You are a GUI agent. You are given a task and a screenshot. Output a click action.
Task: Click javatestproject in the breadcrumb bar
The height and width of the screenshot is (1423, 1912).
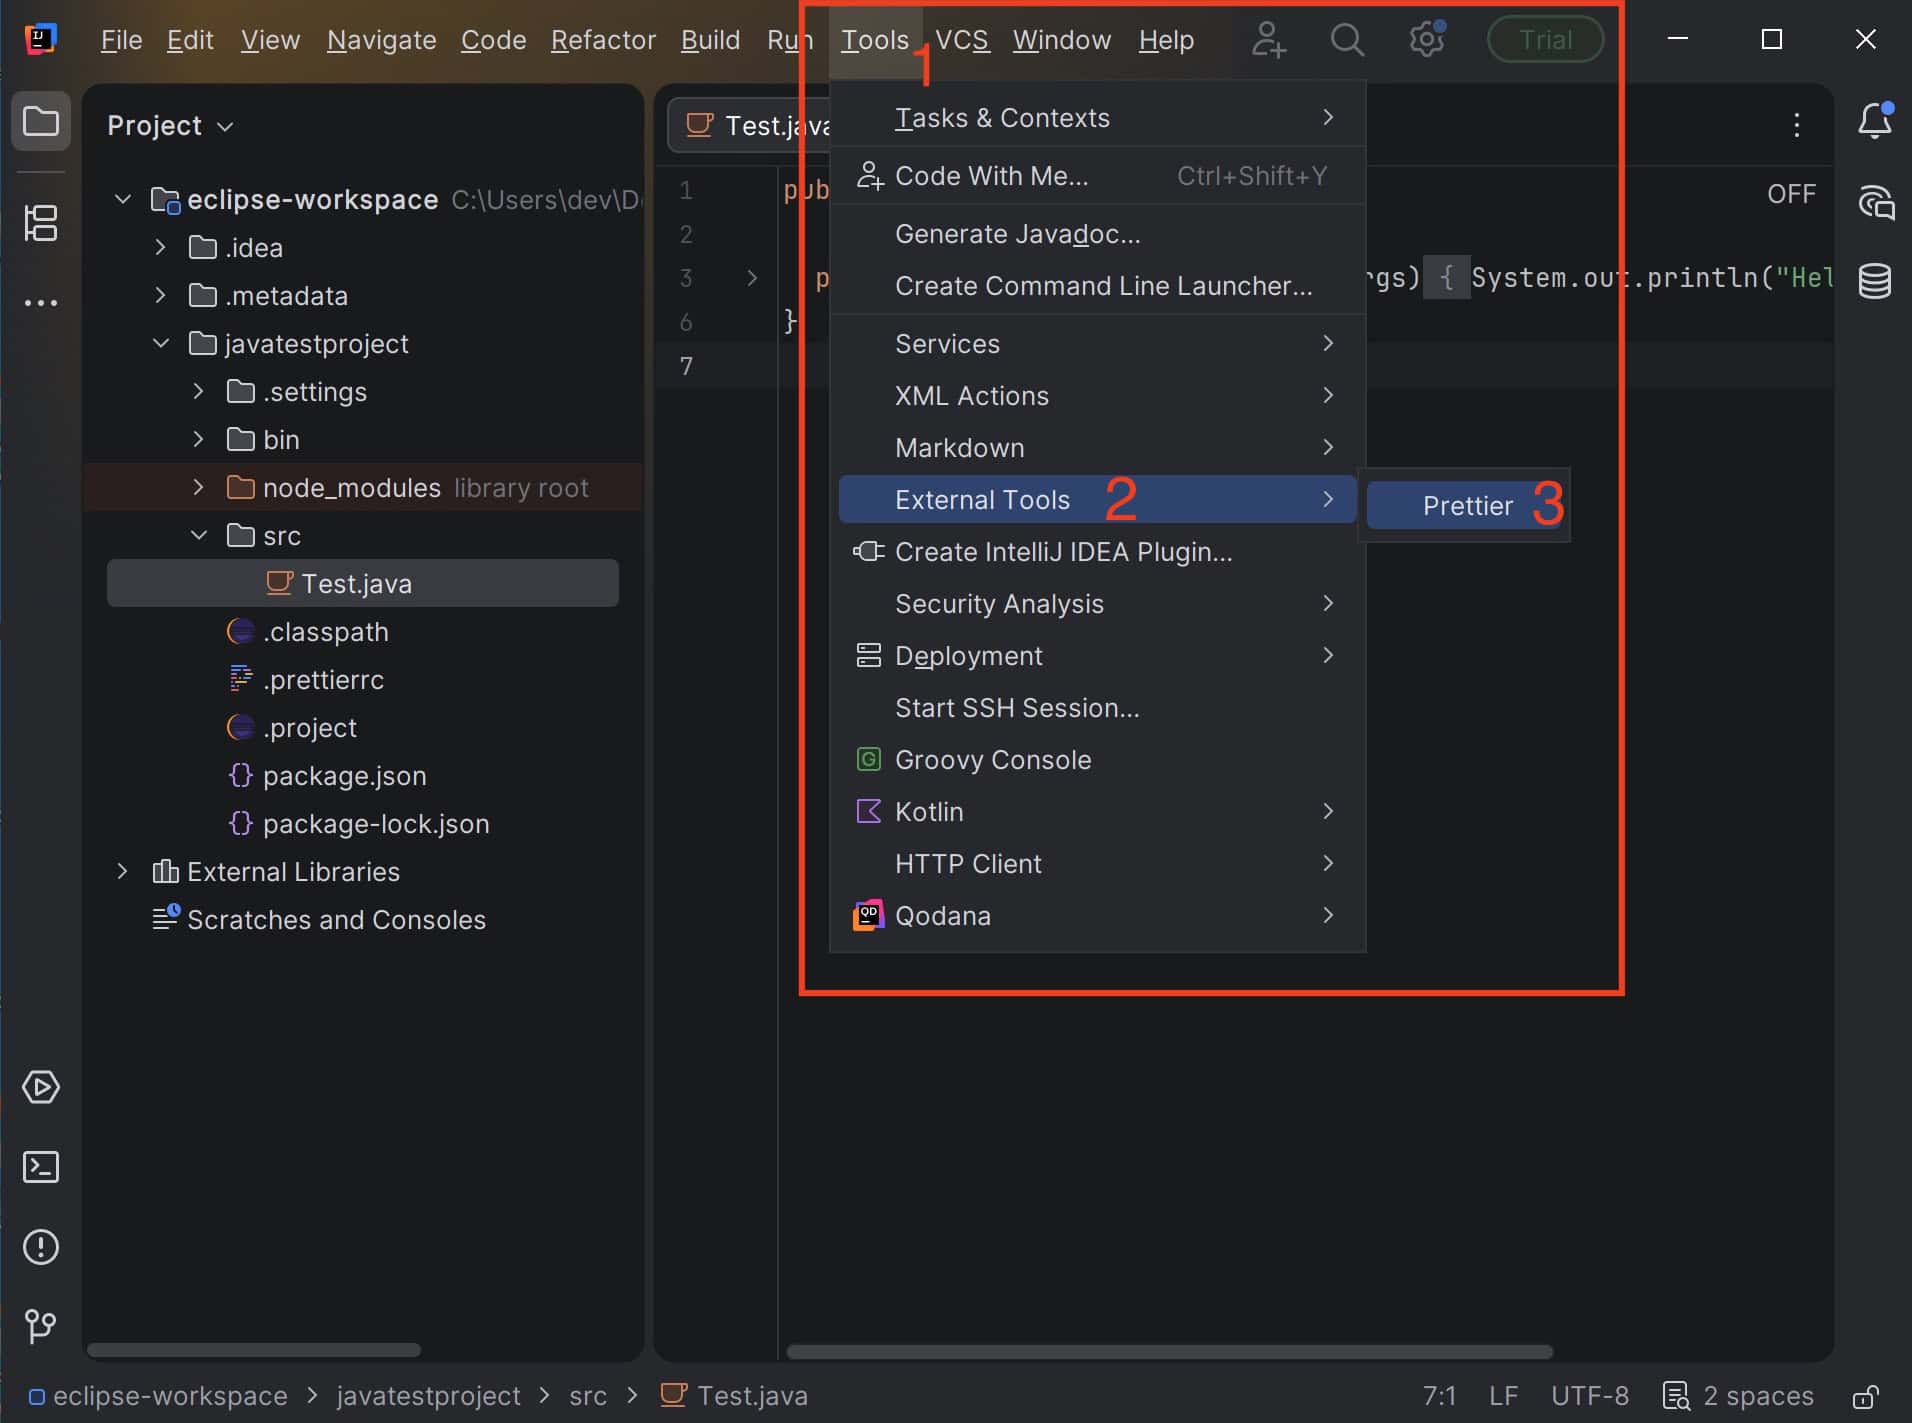pyautogui.click(x=428, y=1396)
